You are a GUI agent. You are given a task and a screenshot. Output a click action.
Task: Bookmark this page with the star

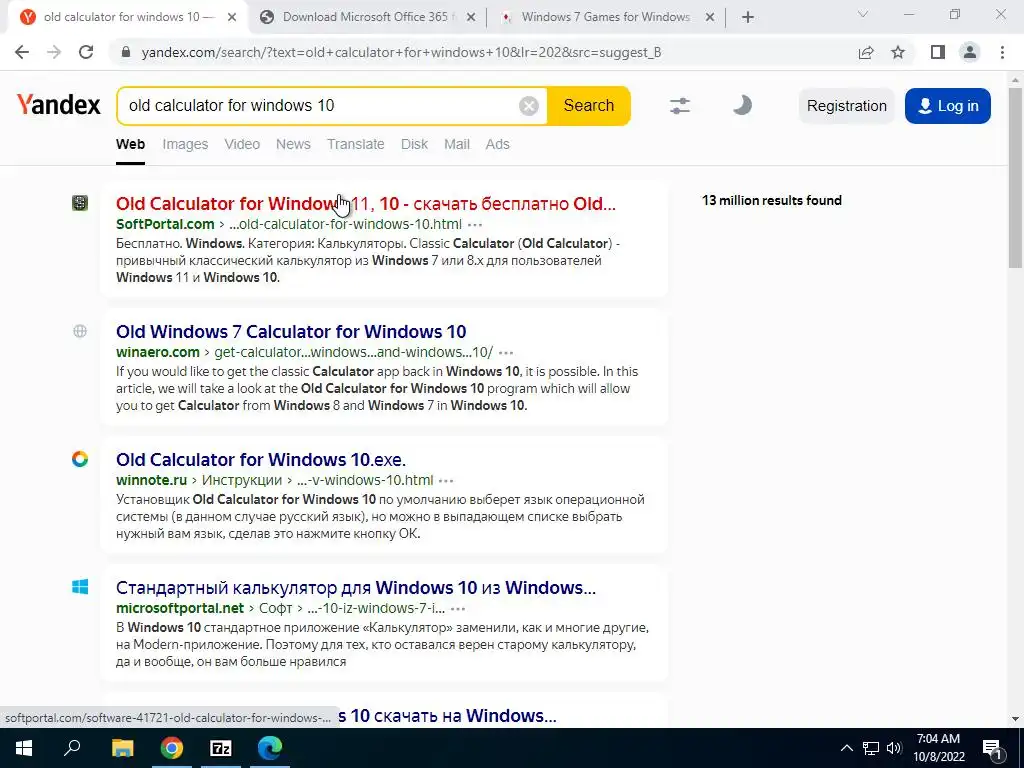pos(898,52)
